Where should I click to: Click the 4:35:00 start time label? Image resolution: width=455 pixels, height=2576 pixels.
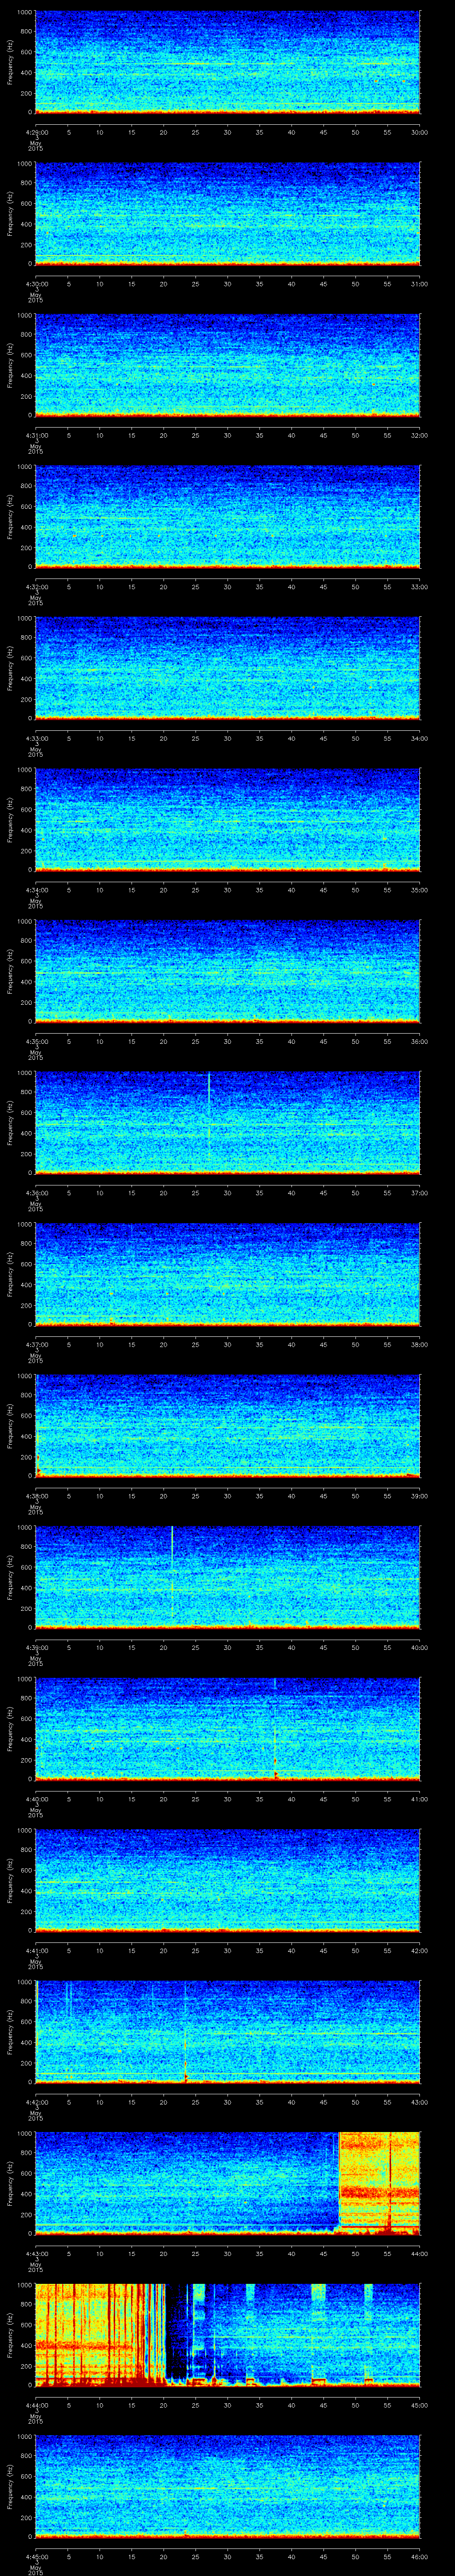[x=36, y=1041]
